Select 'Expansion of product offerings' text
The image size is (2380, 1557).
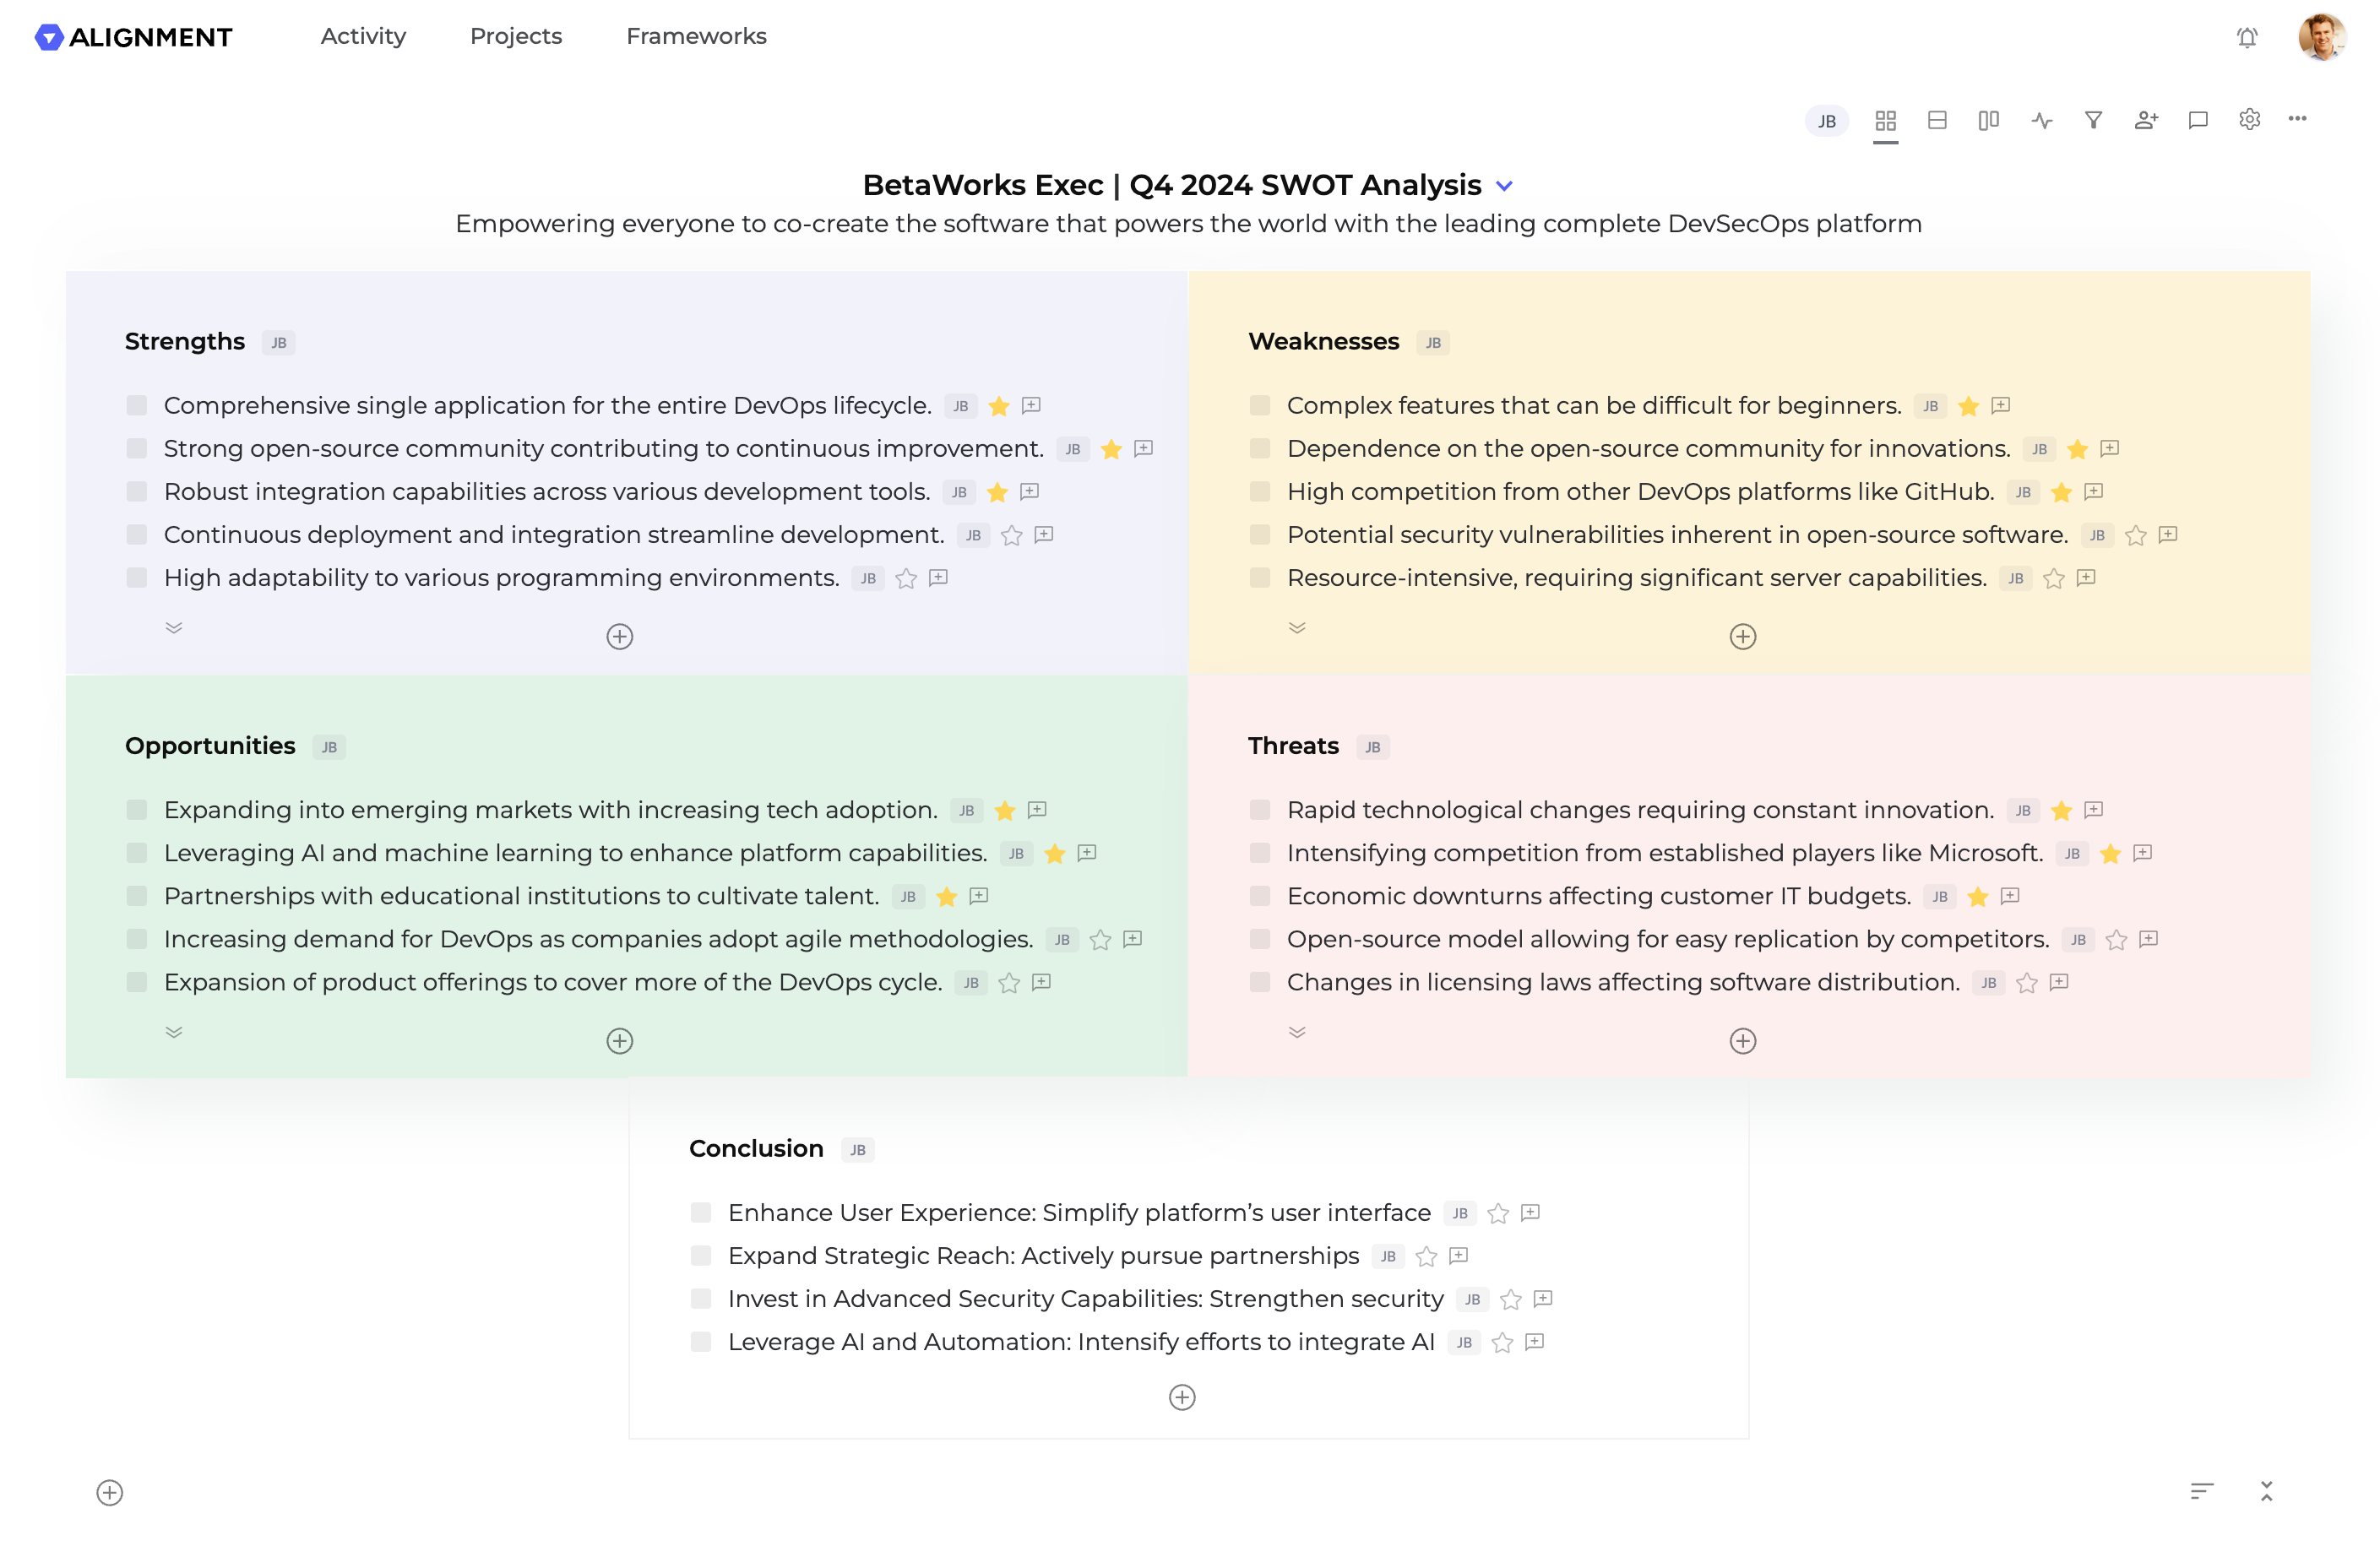(x=553, y=982)
